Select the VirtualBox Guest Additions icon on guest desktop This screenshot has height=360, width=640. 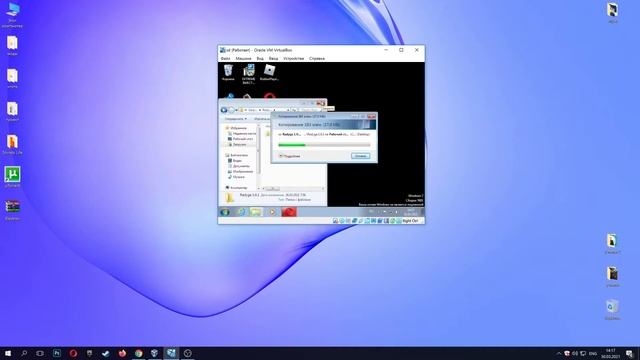pyautogui.click(x=249, y=74)
